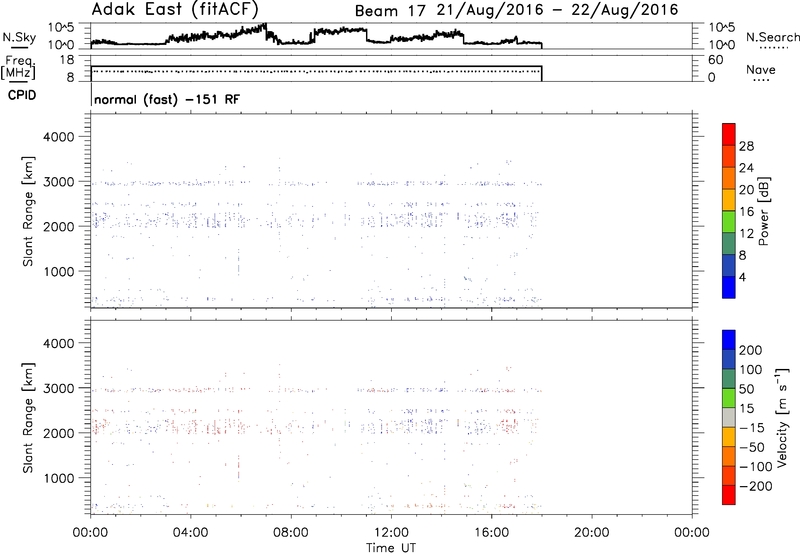Click the 'N.Search' legend label

pyautogui.click(x=772, y=37)
